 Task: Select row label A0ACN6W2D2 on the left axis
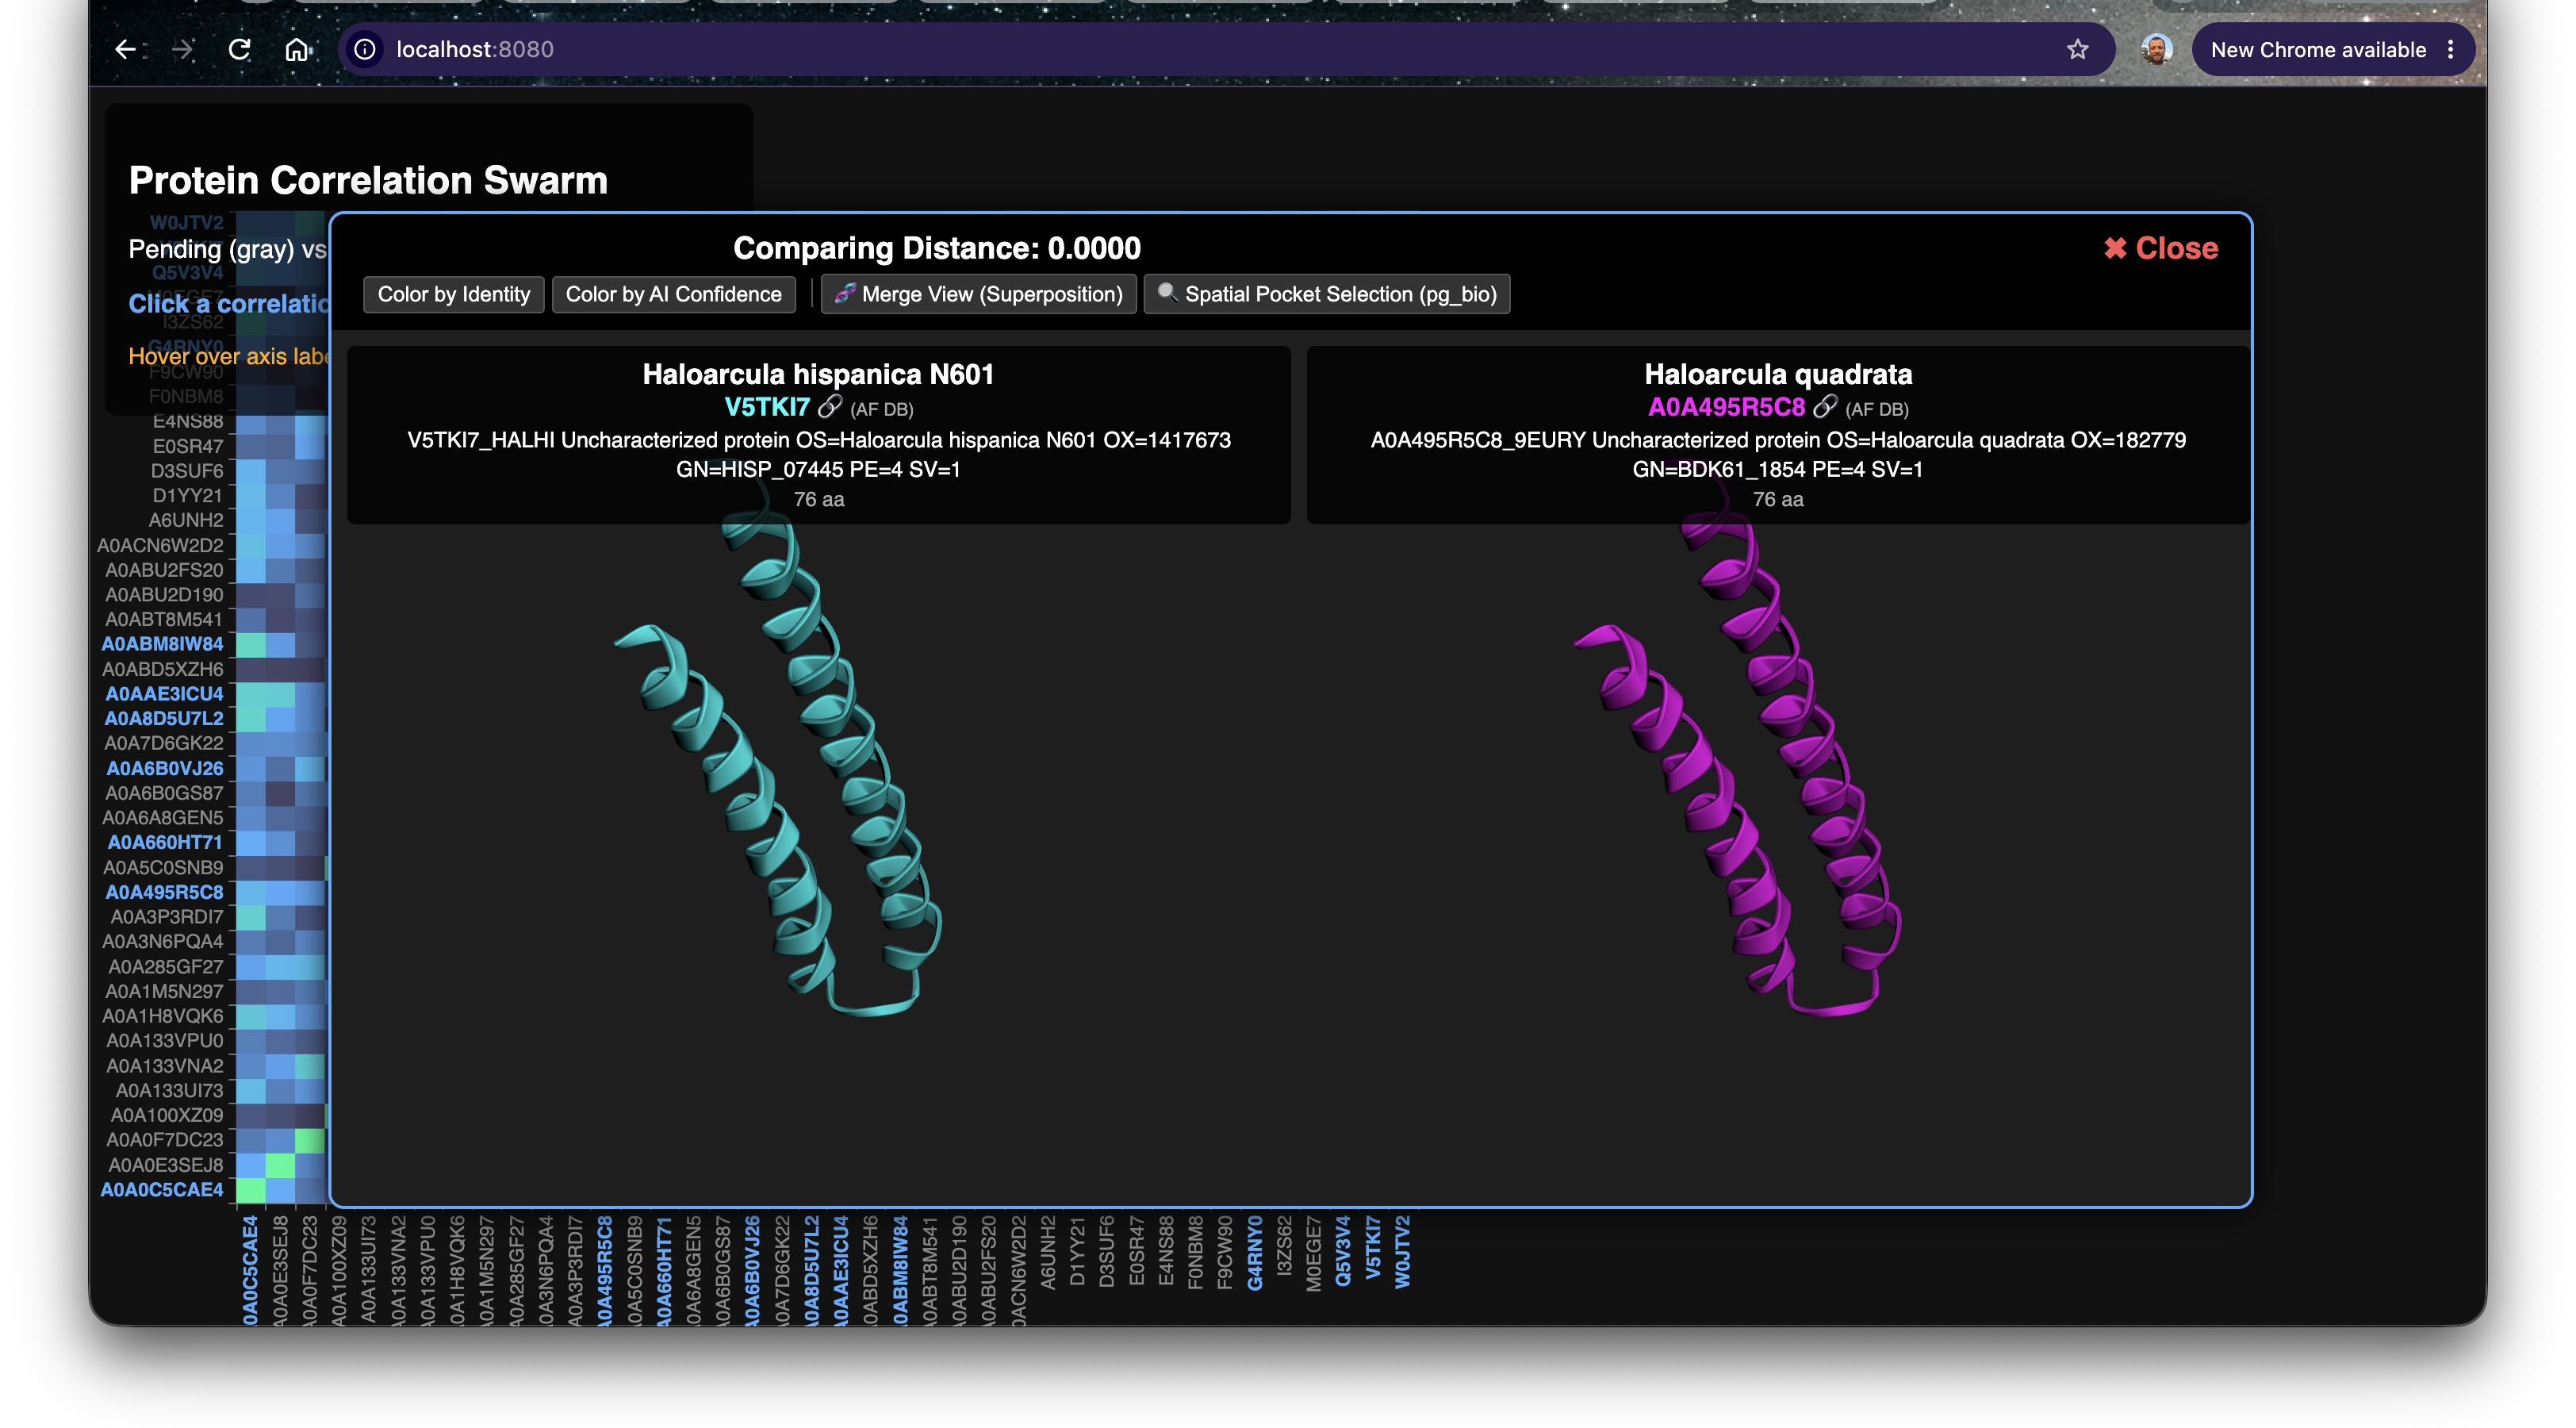point(160,546)
